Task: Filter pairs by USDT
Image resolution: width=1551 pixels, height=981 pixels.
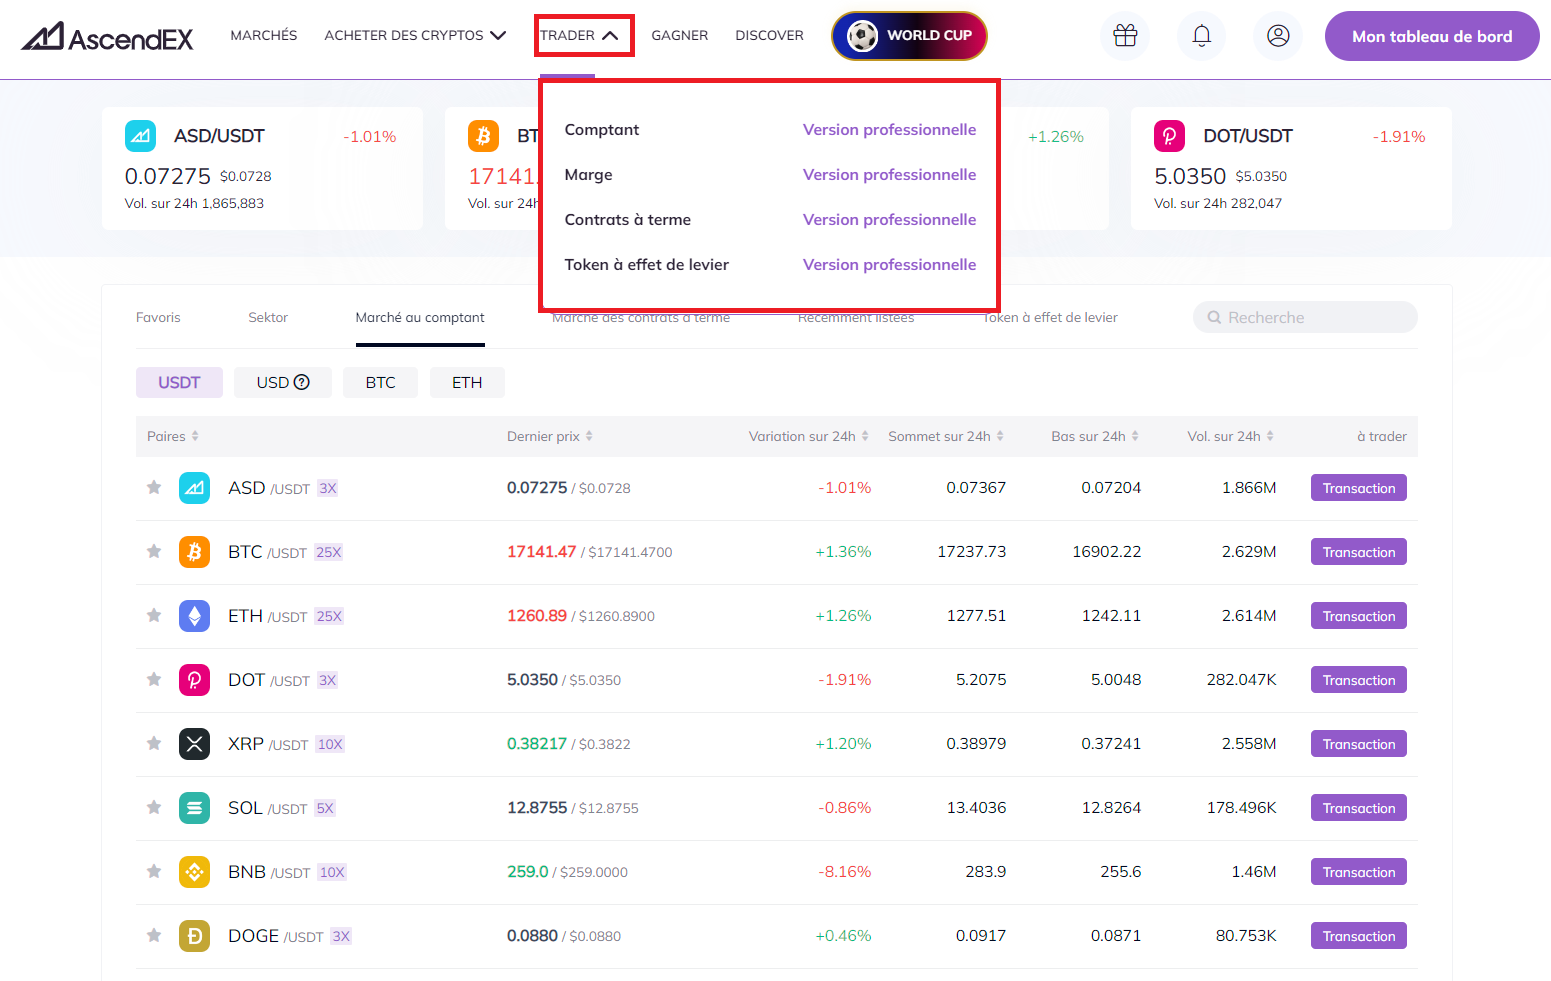Action: click(179, 382)
